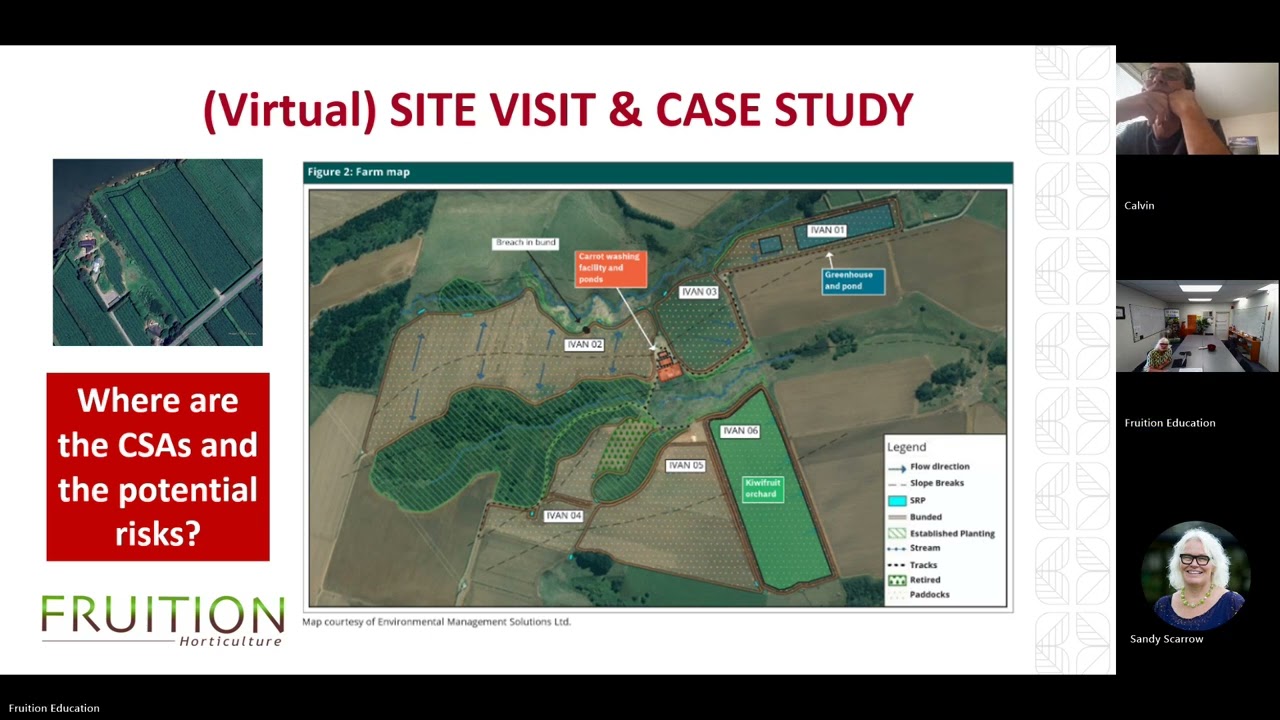This screenshot has width=1280, height=720.
Task: Click the 'IVAN 04' map label
Action: point(563,516)
